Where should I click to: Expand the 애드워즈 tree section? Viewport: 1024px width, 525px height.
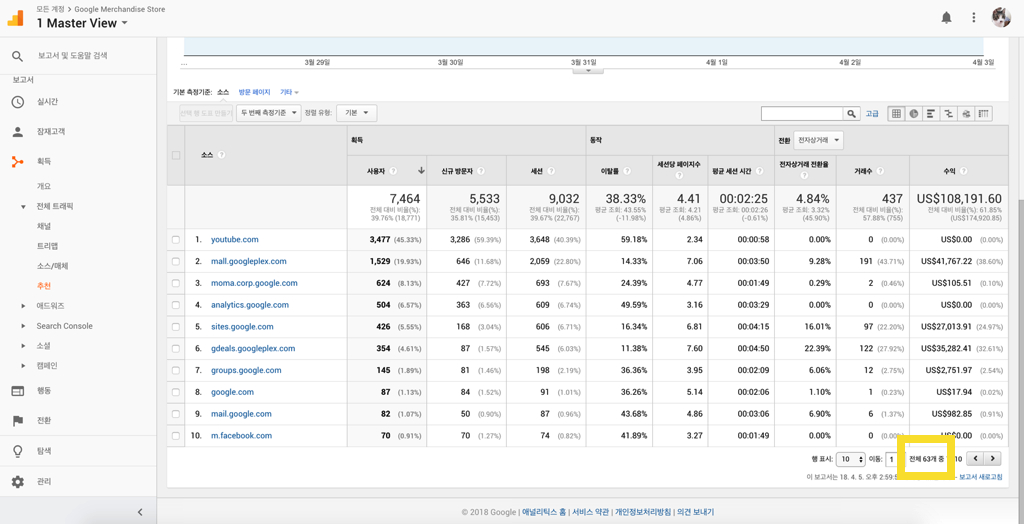coord(24,306)
